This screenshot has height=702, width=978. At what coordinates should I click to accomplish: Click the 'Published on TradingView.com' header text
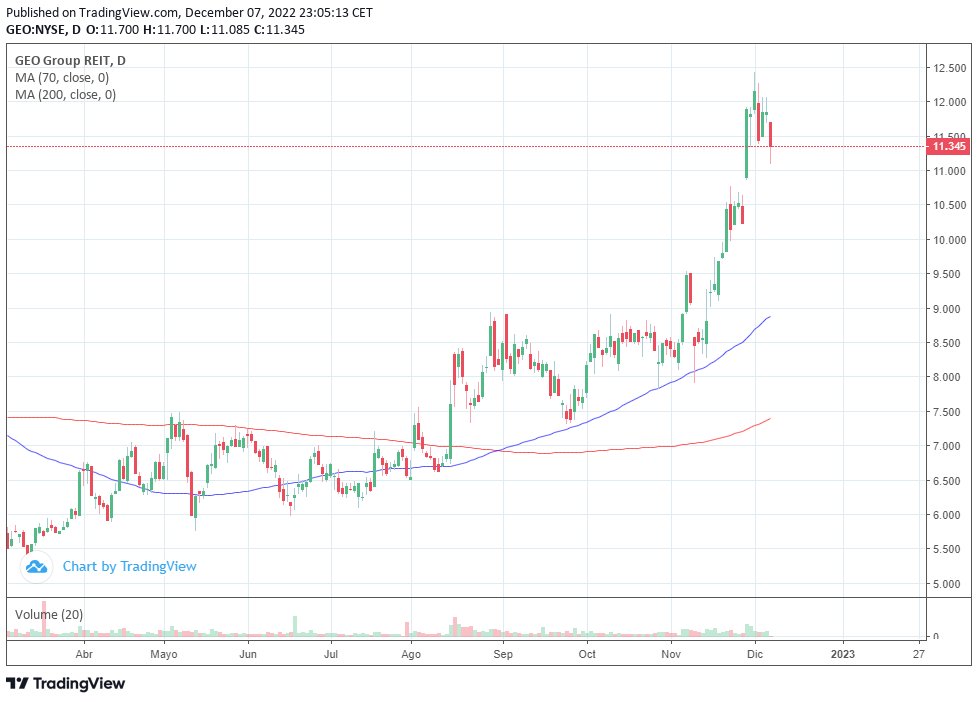(x=94, y=12)
